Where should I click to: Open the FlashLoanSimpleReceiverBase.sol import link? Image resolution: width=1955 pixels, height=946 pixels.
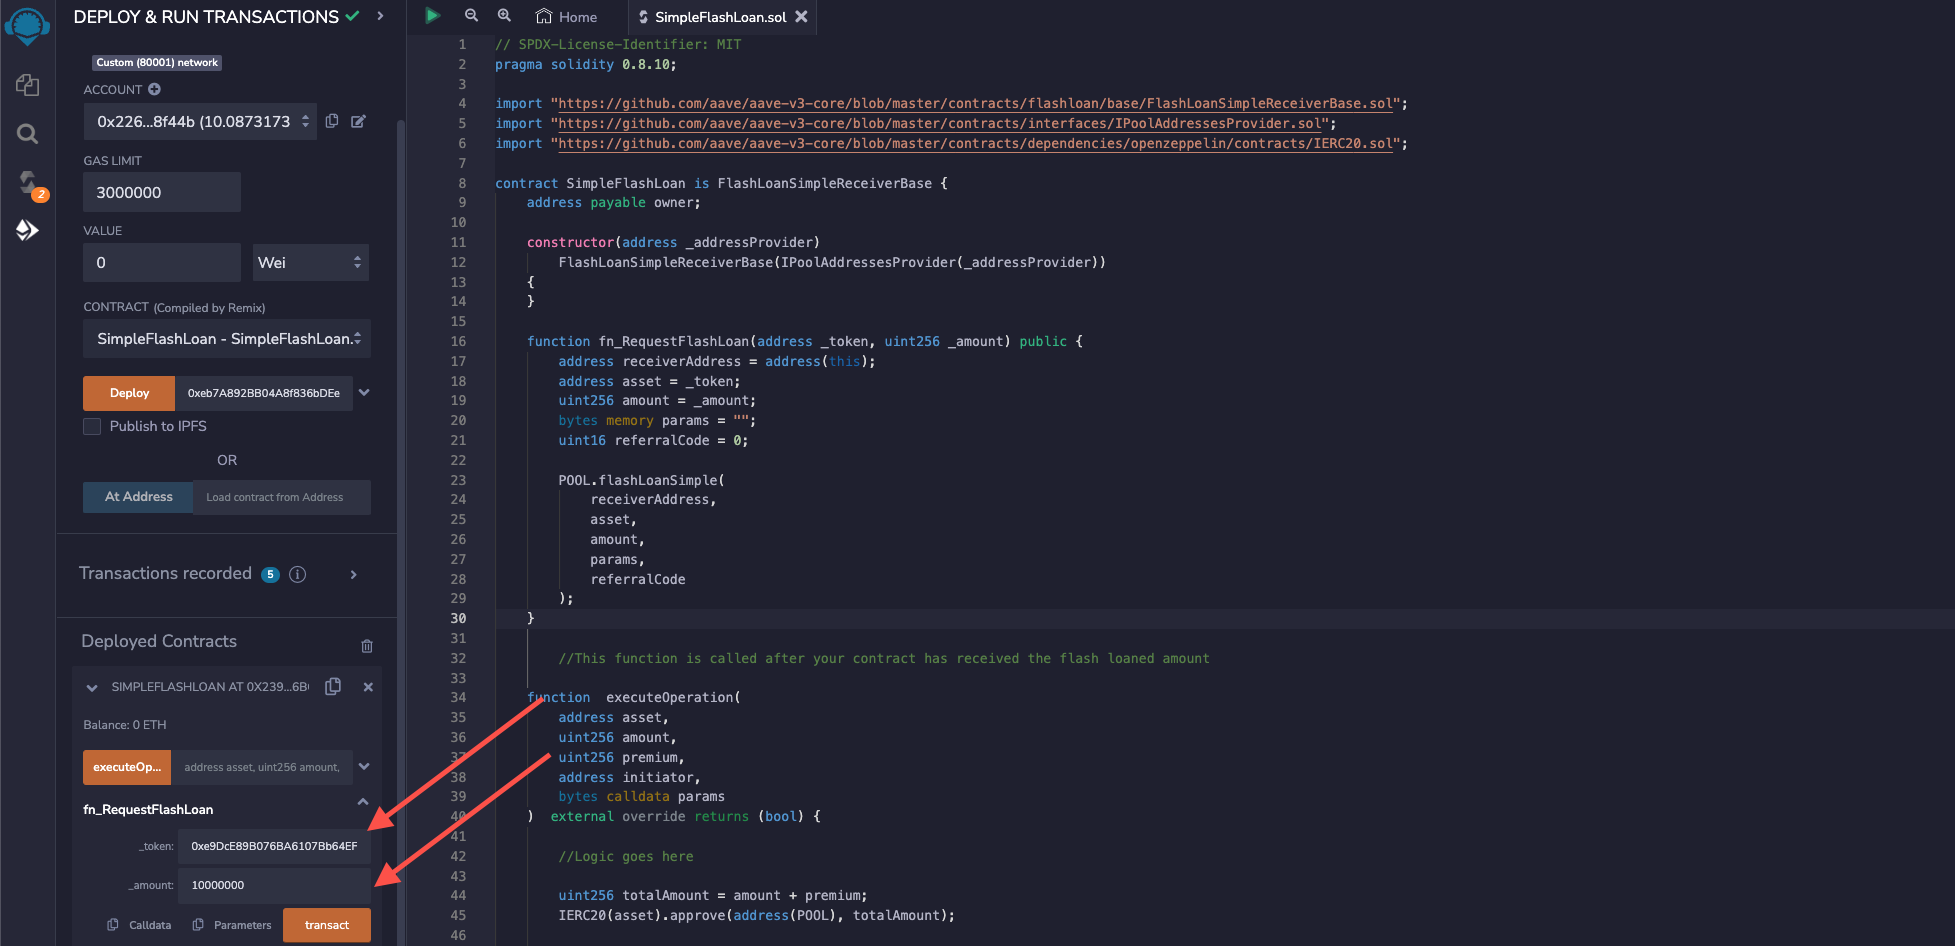(x=975, y=104)
